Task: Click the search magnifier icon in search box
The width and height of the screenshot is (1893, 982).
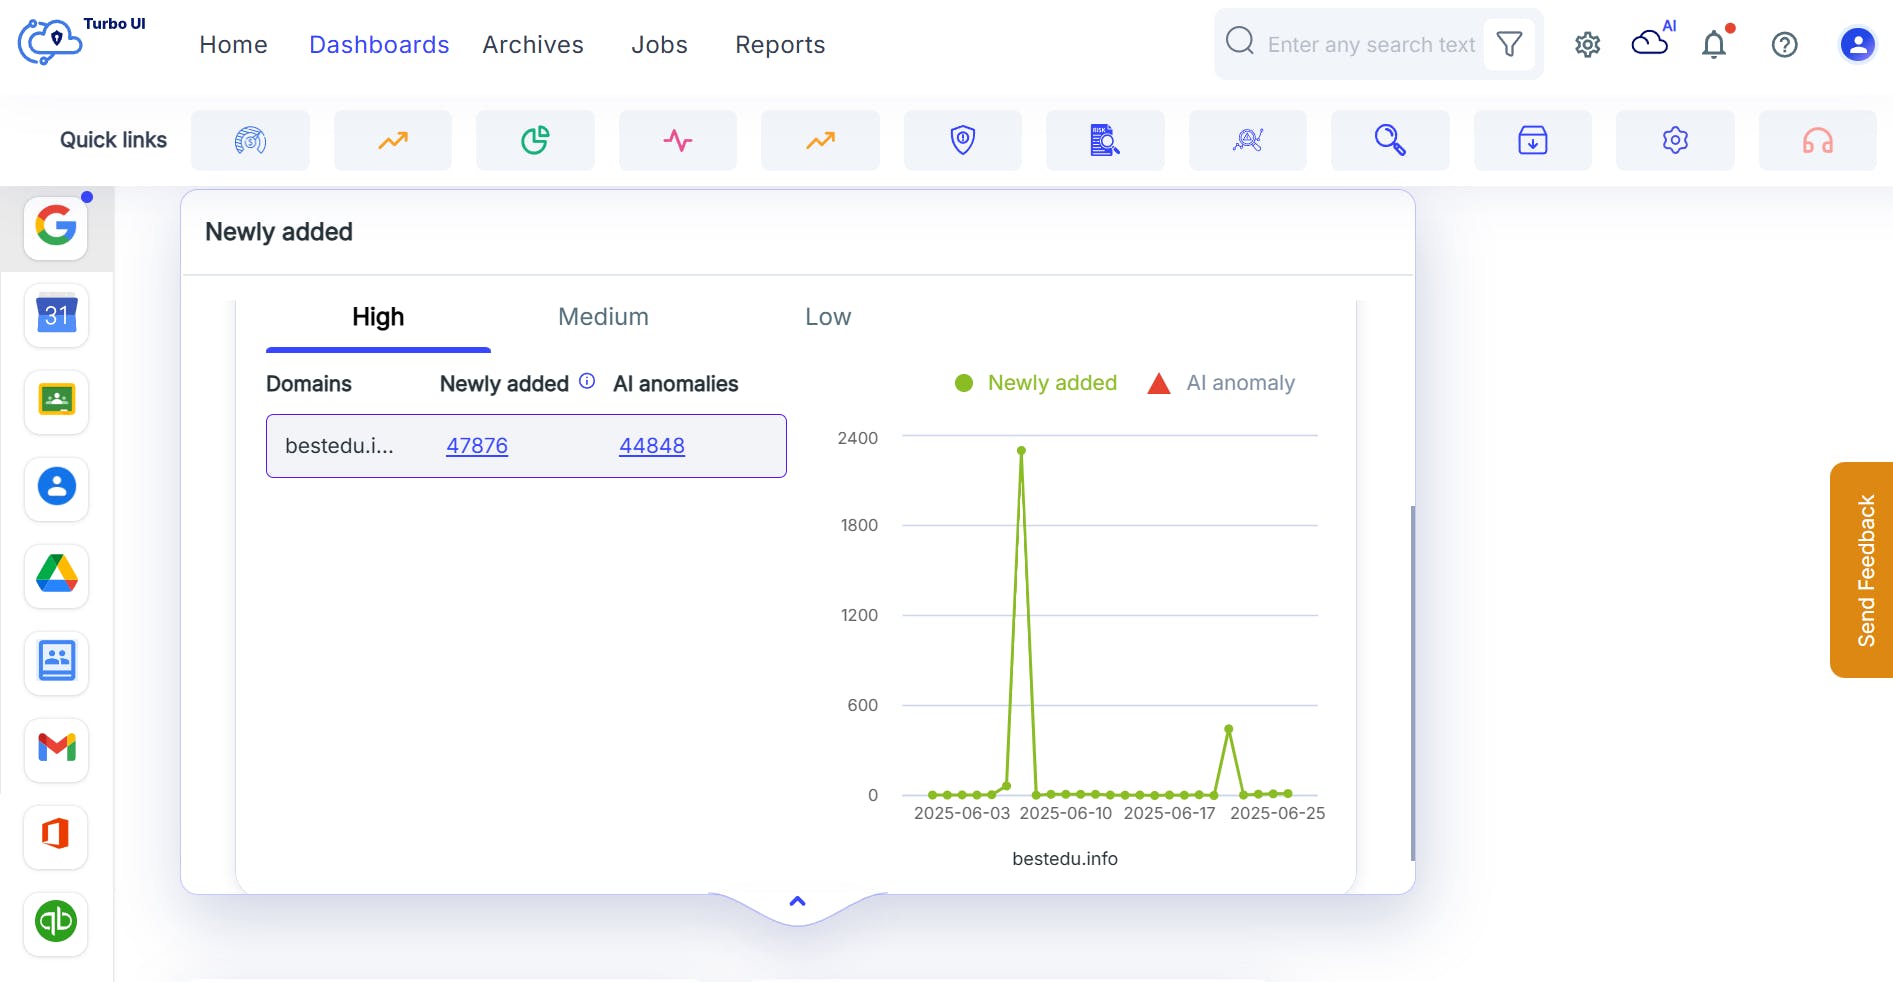Action: (1240, 41)
